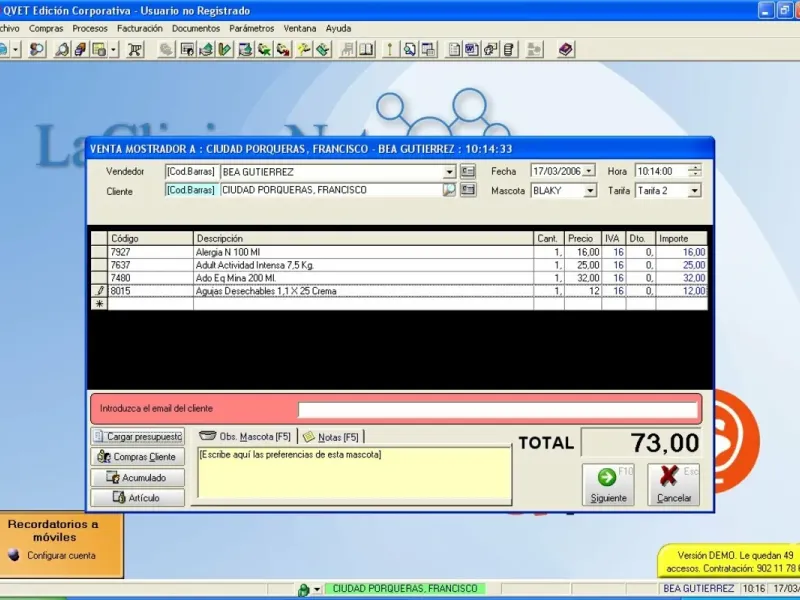Click the toolbar icon with red arrow
The height and width of the screenshot is (600, 800).
click(x=283, y=49)
